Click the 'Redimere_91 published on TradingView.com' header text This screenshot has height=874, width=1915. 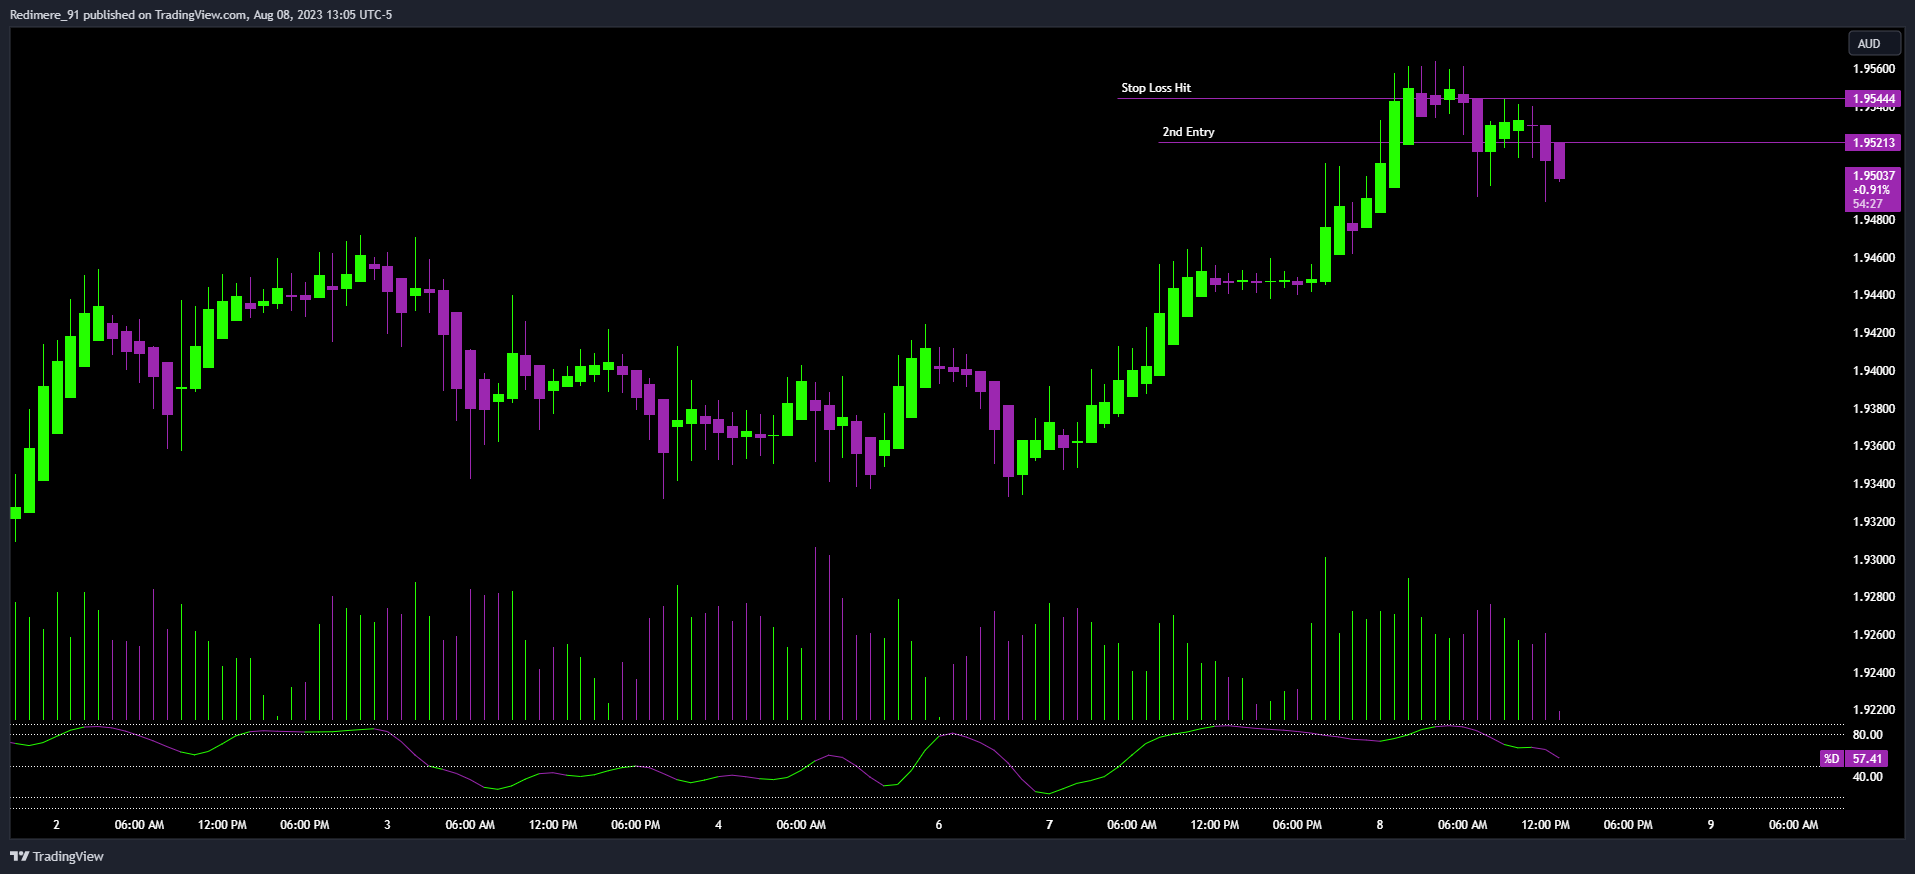pyautogui.click(x=128, y=15)
